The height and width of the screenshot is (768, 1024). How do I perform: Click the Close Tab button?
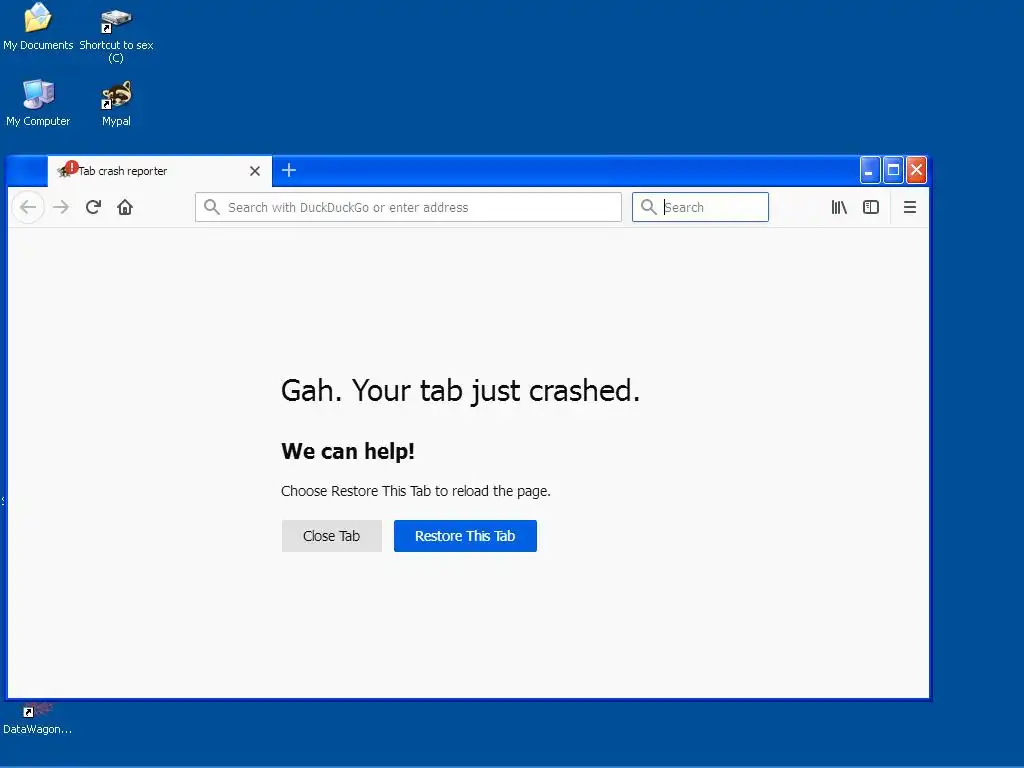point(332,536)
